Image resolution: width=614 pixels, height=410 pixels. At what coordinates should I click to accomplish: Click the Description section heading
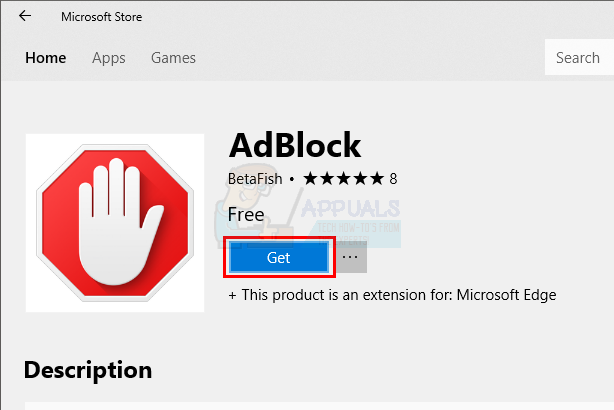88,369
